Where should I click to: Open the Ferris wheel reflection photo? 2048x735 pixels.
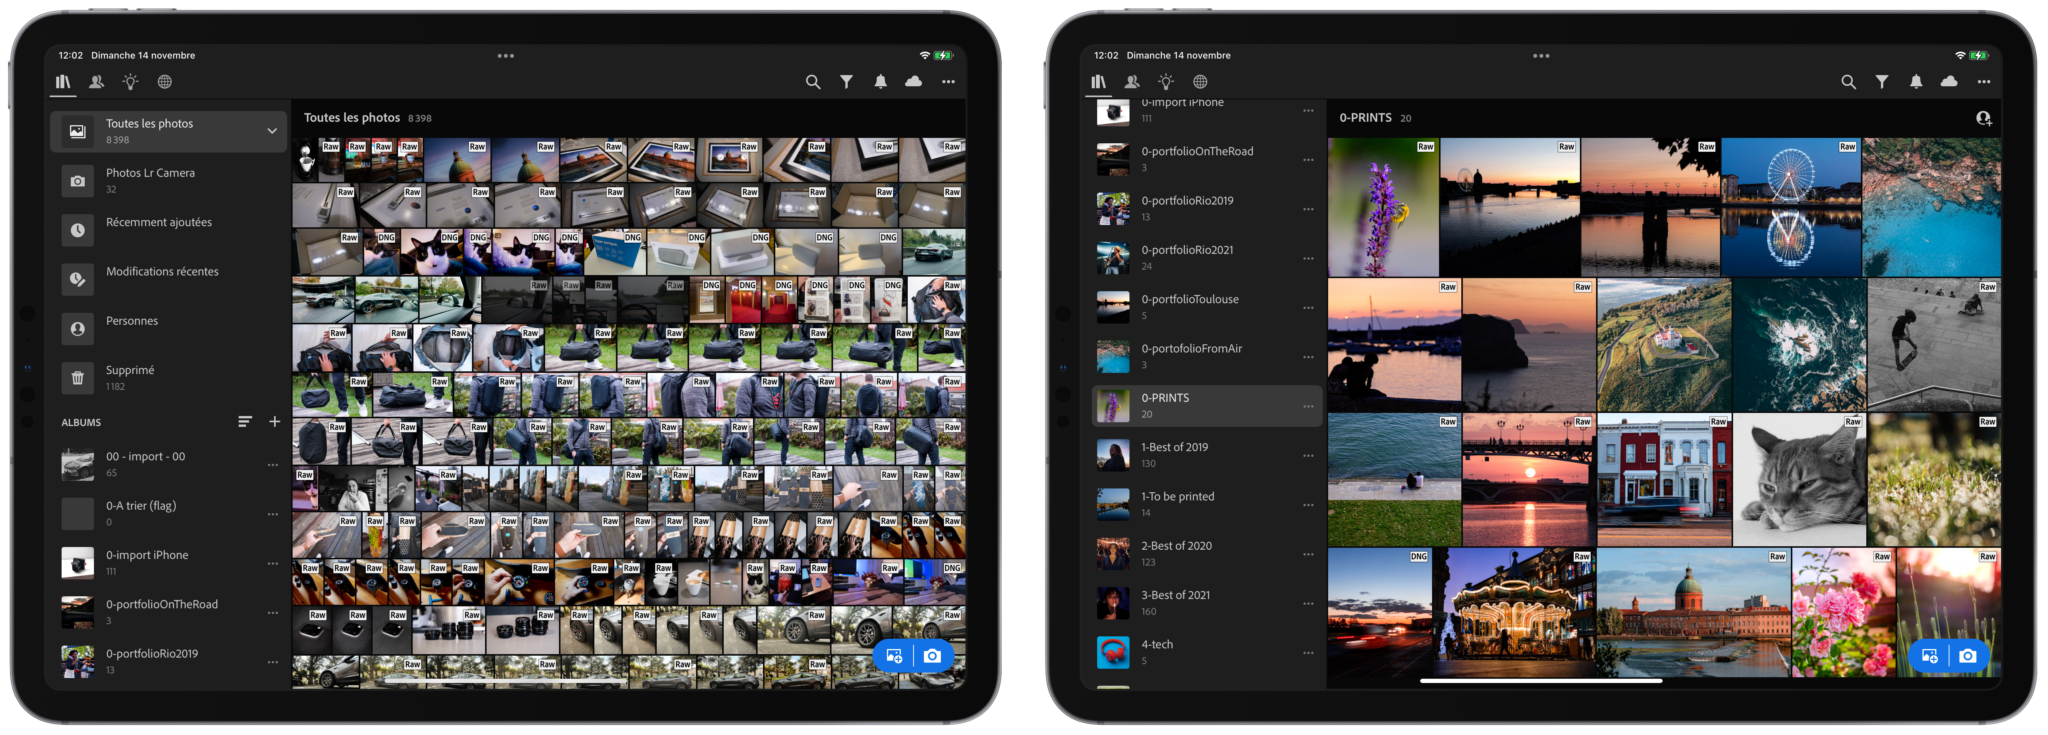[1790, 207]
